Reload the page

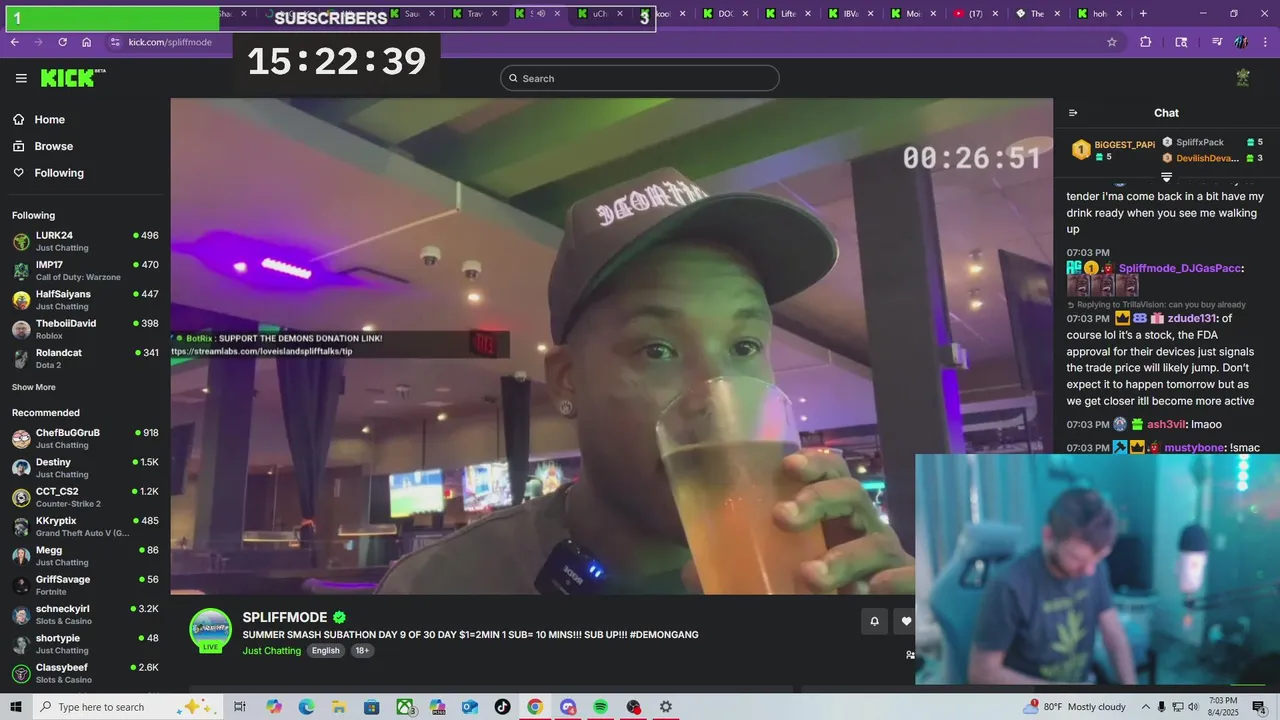62,42
